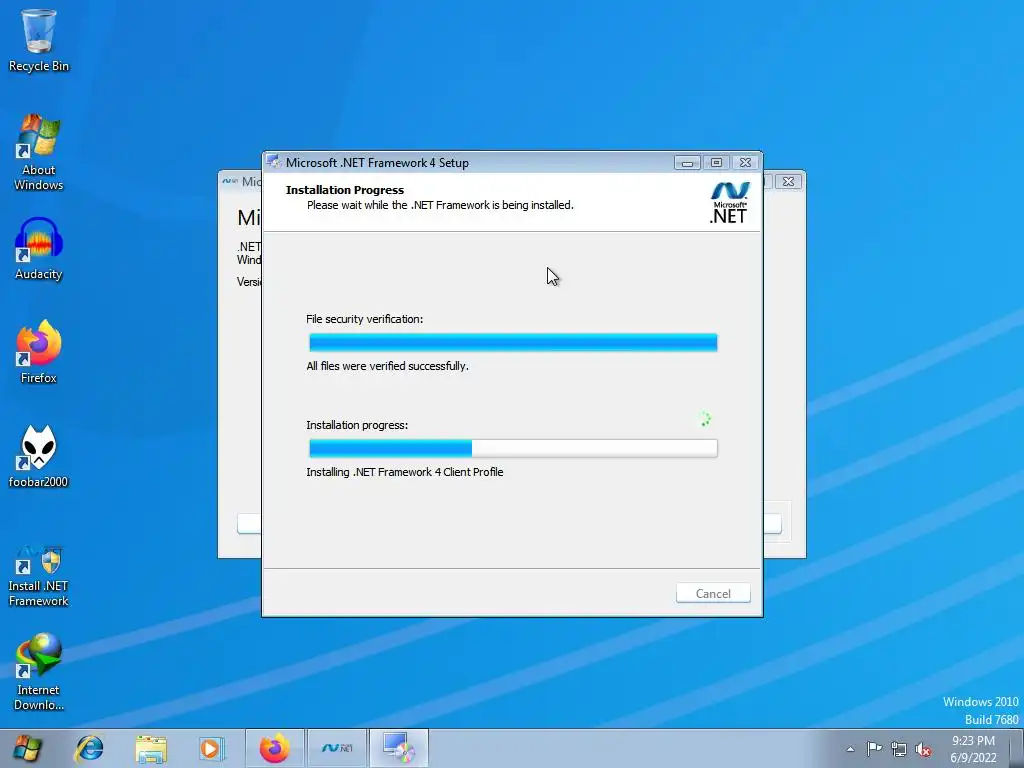Viewport: 1024px width, 768px height.
Task: Open the Action Center flag icon
Action: tap(874, 748)
